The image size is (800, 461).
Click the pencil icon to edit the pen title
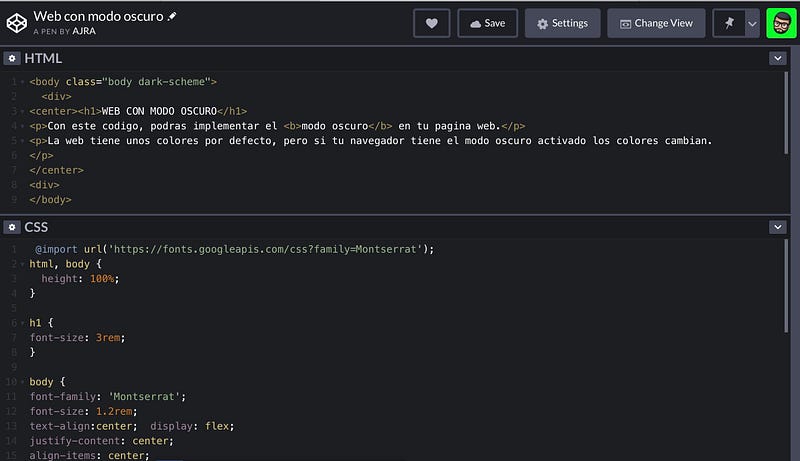pyautogui.click(x=172, y=16)
